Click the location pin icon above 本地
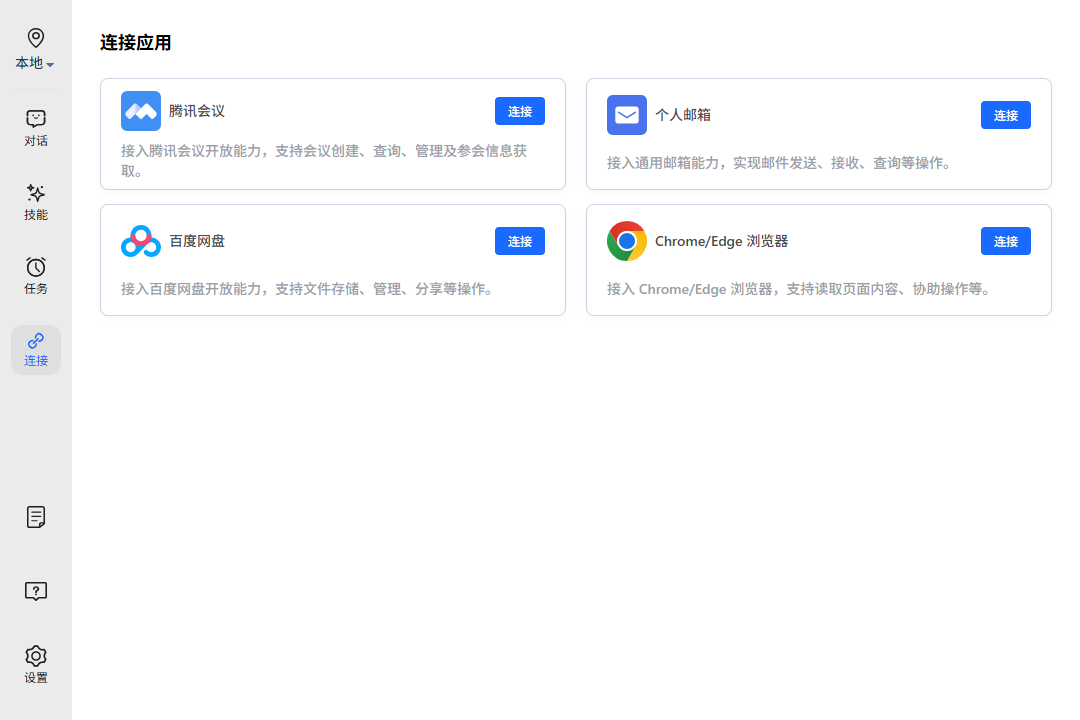The height and width of the screenshot is (720, 1080). pyautogui.click(x=36, y=37)
